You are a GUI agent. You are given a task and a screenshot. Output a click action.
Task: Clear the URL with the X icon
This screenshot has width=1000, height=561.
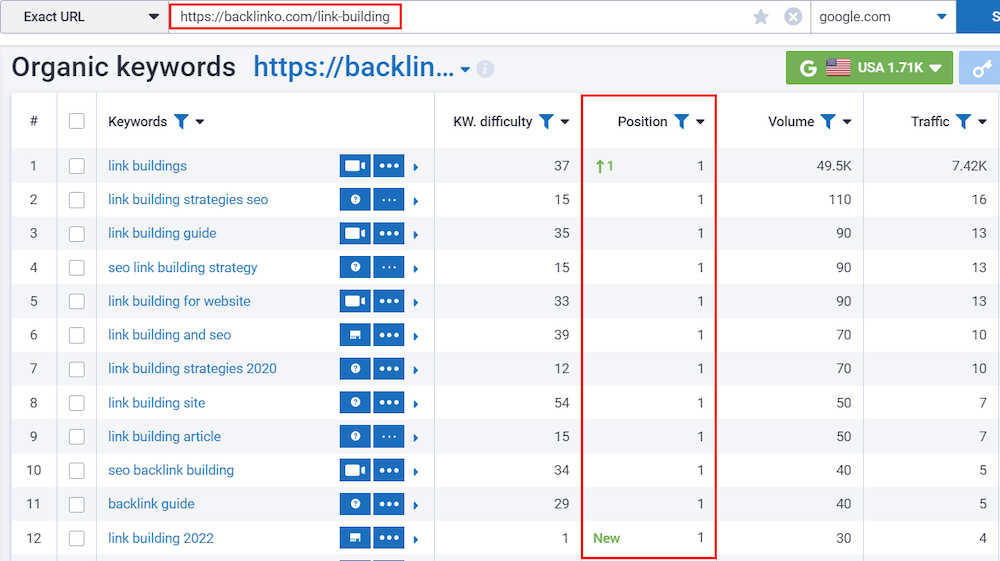793,17
